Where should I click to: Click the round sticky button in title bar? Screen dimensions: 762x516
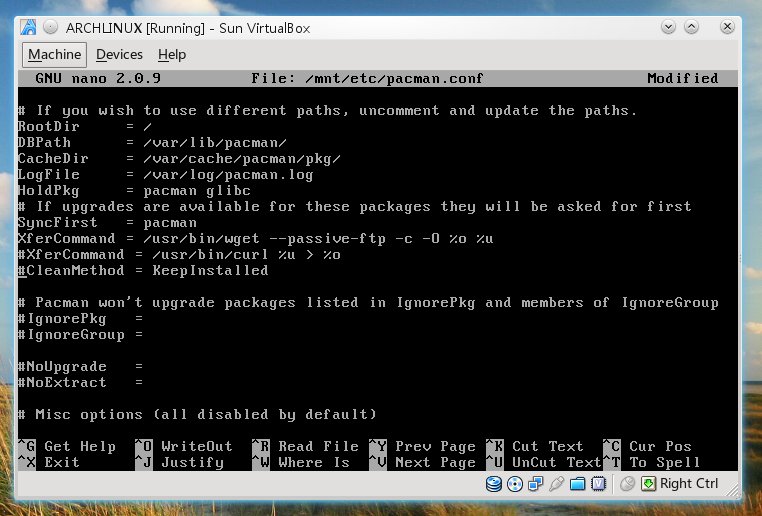(51, 27)
